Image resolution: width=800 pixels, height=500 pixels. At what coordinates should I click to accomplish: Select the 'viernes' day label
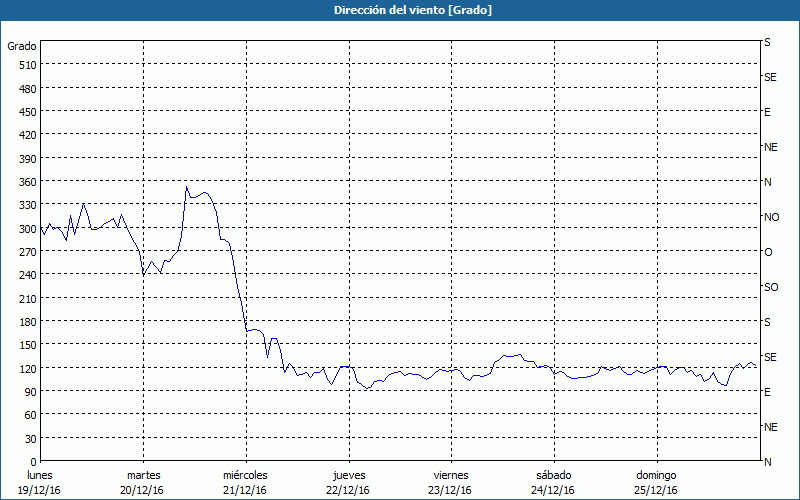451,475
